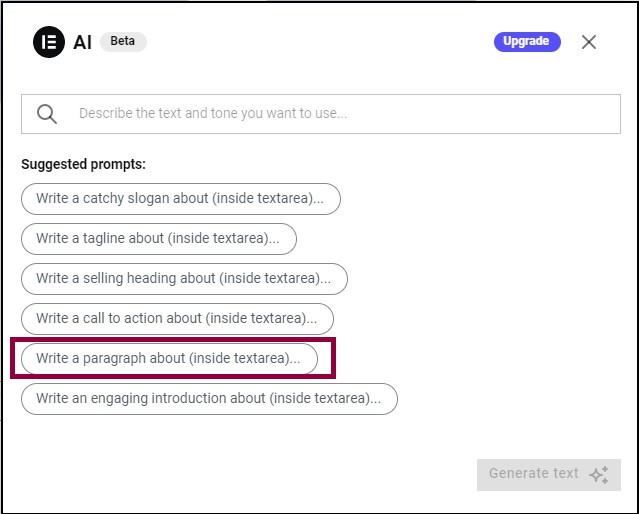Click the words 'Generate text' on the button

coord(533,473)
